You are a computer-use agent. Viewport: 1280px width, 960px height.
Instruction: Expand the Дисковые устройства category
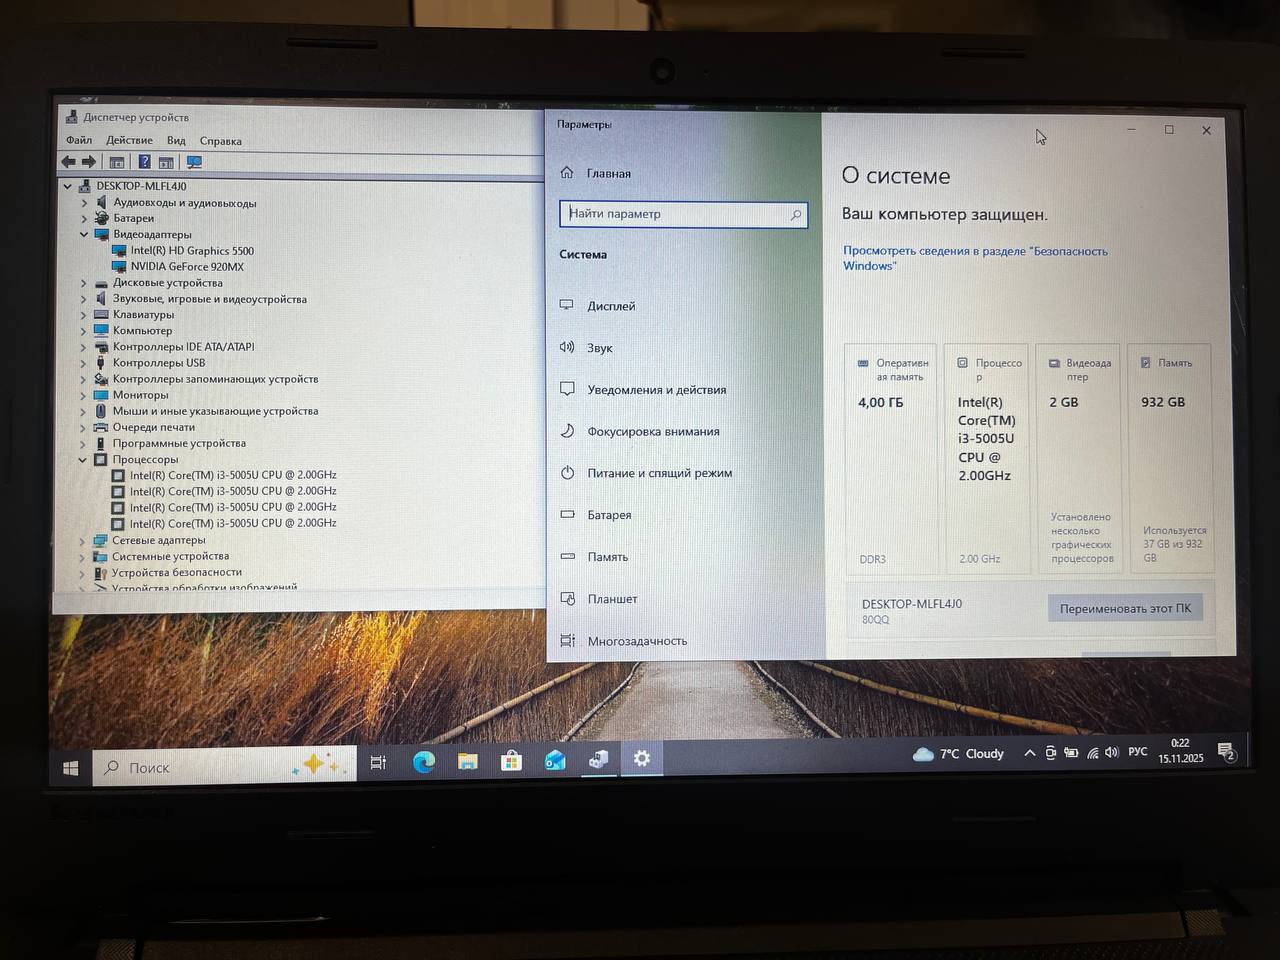[x=84, y=283]
